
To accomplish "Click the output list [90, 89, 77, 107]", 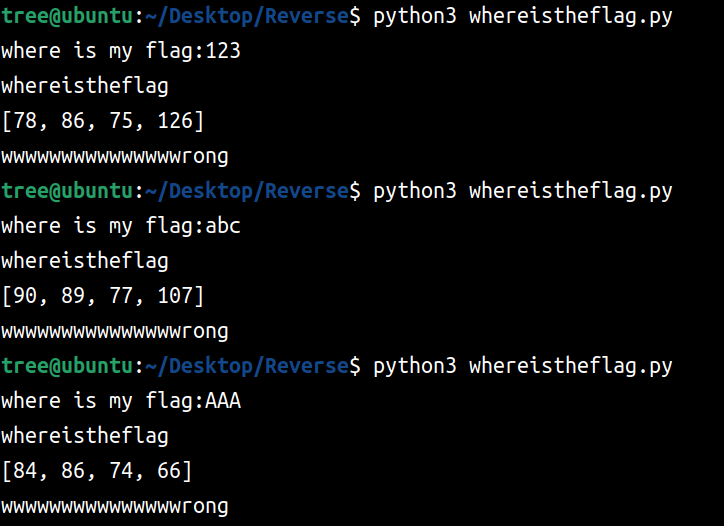I will click(103, 296).
